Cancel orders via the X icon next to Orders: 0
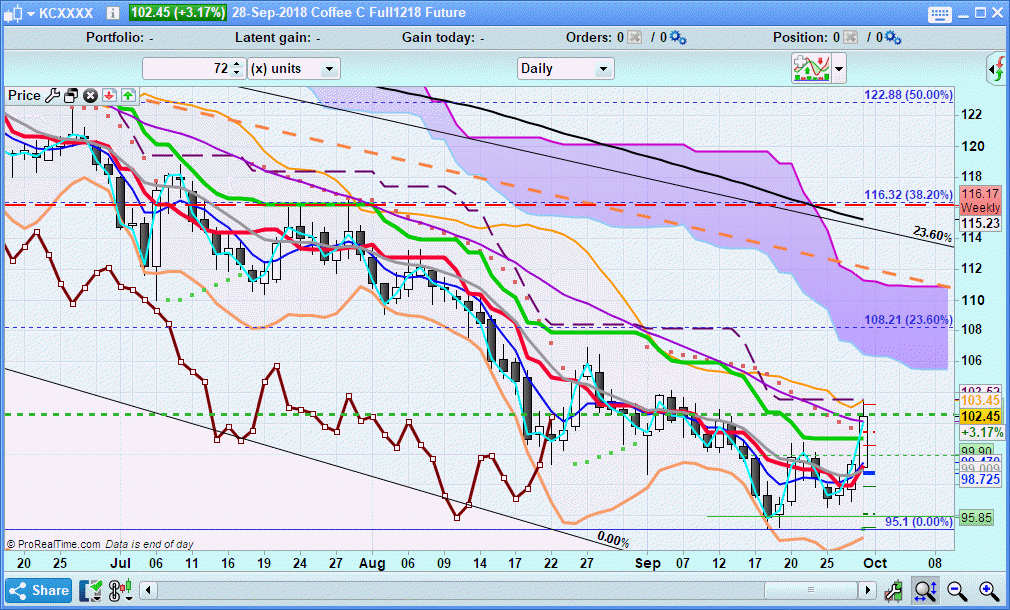 point(634,38)
